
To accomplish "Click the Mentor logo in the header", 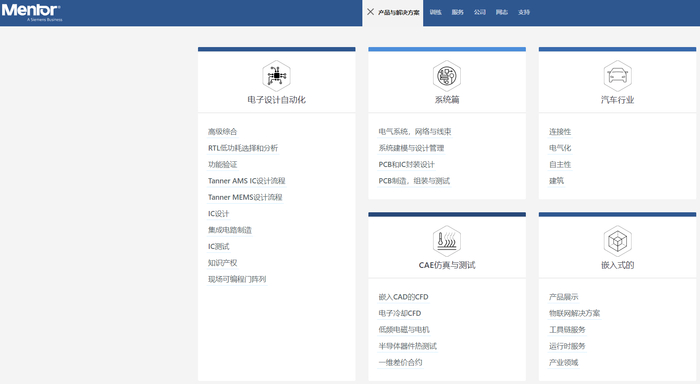I will tap(31, 12).
